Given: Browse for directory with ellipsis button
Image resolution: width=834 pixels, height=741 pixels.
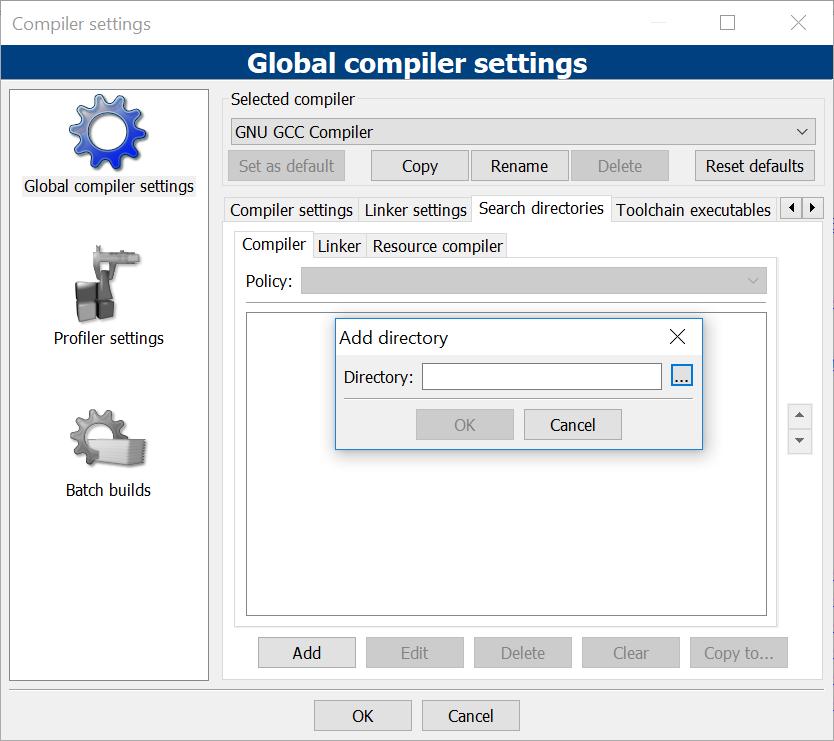Looking at the screenshot, I should point(681,376).
